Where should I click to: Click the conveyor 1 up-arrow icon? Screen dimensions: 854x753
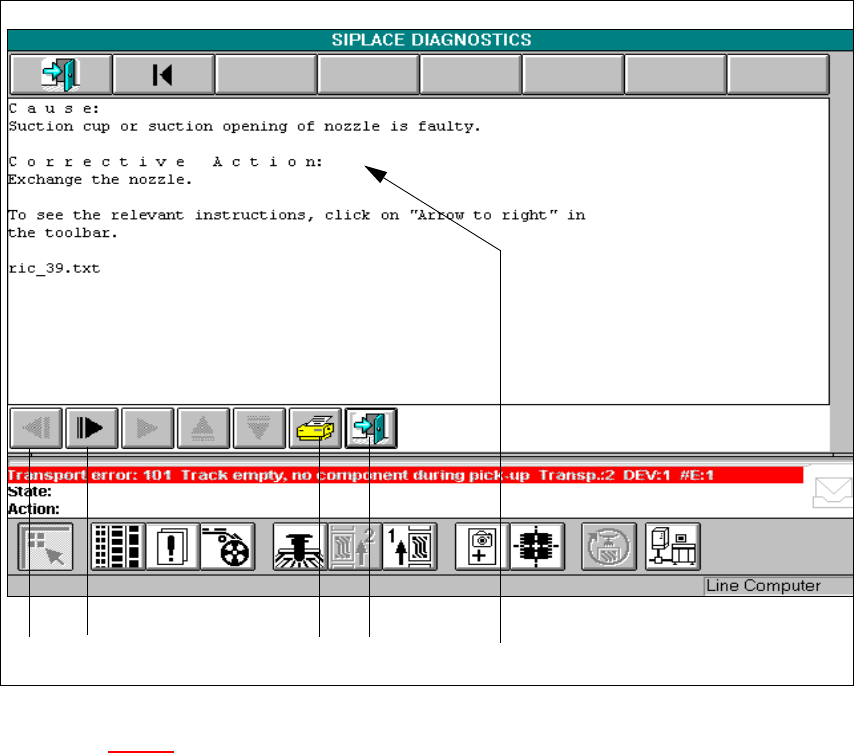pos(410,547)
